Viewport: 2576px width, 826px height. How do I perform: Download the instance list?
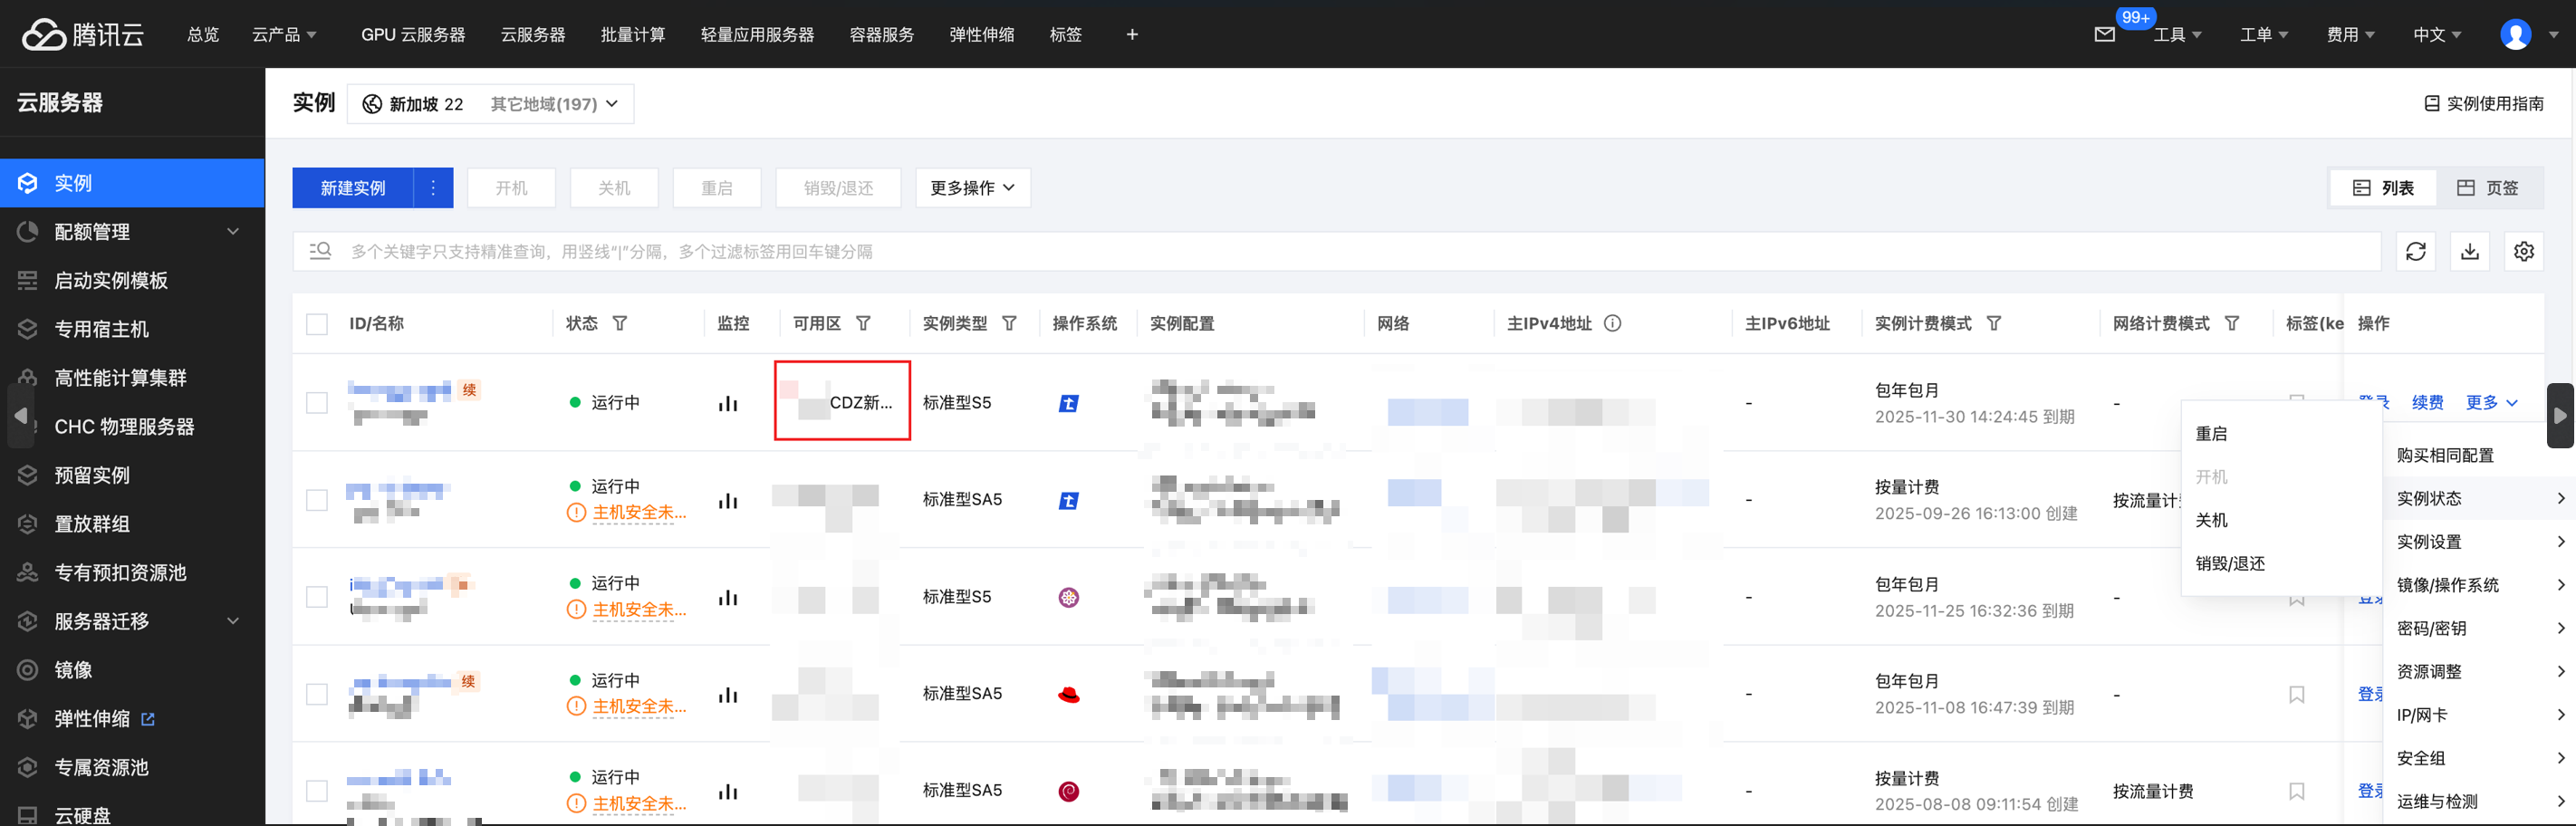[x=2469, y=251]
